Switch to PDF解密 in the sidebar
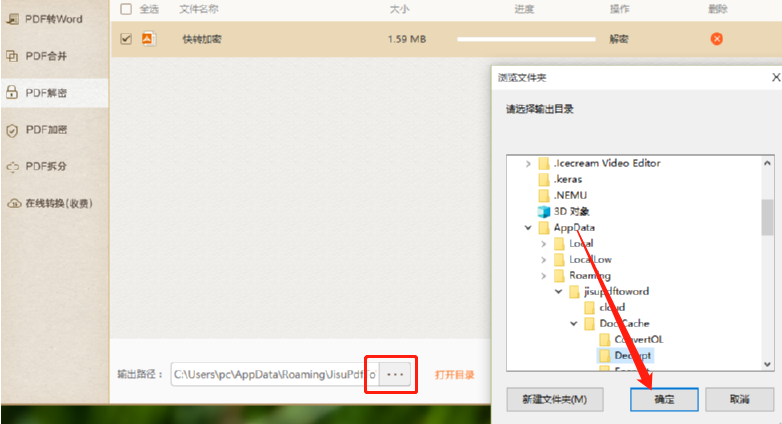Image resolution: width=782 pixels, height=424 pixels. pos(54,93)
